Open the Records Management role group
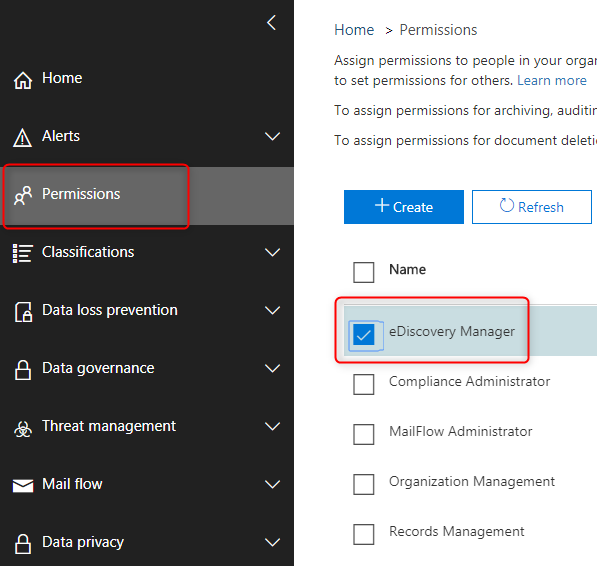The width and height of the screenshot is (597, 566). (457, 531)
